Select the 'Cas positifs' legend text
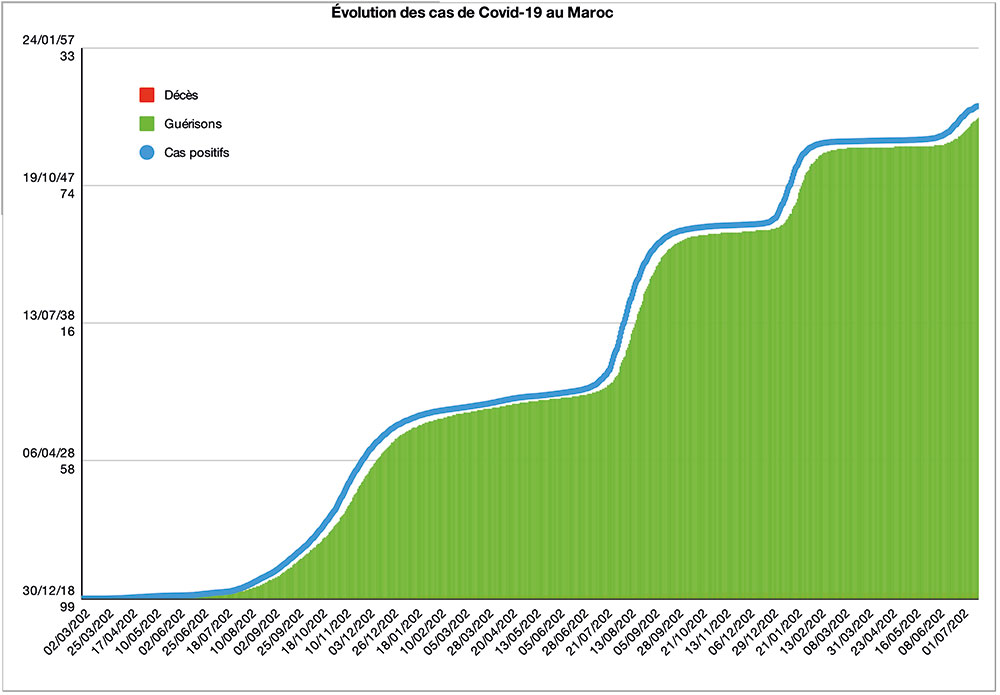Image resolution: width=1000 pixels, height=695 pixels. click(x=197, y=153)
